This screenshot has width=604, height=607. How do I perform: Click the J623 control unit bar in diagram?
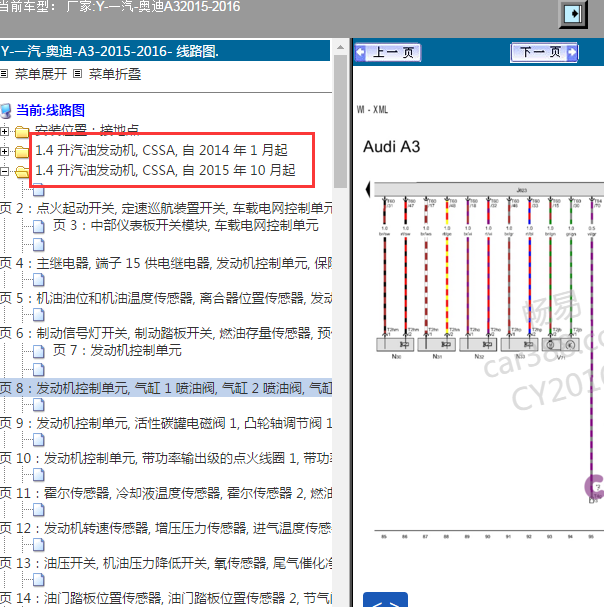coord(489,190)
